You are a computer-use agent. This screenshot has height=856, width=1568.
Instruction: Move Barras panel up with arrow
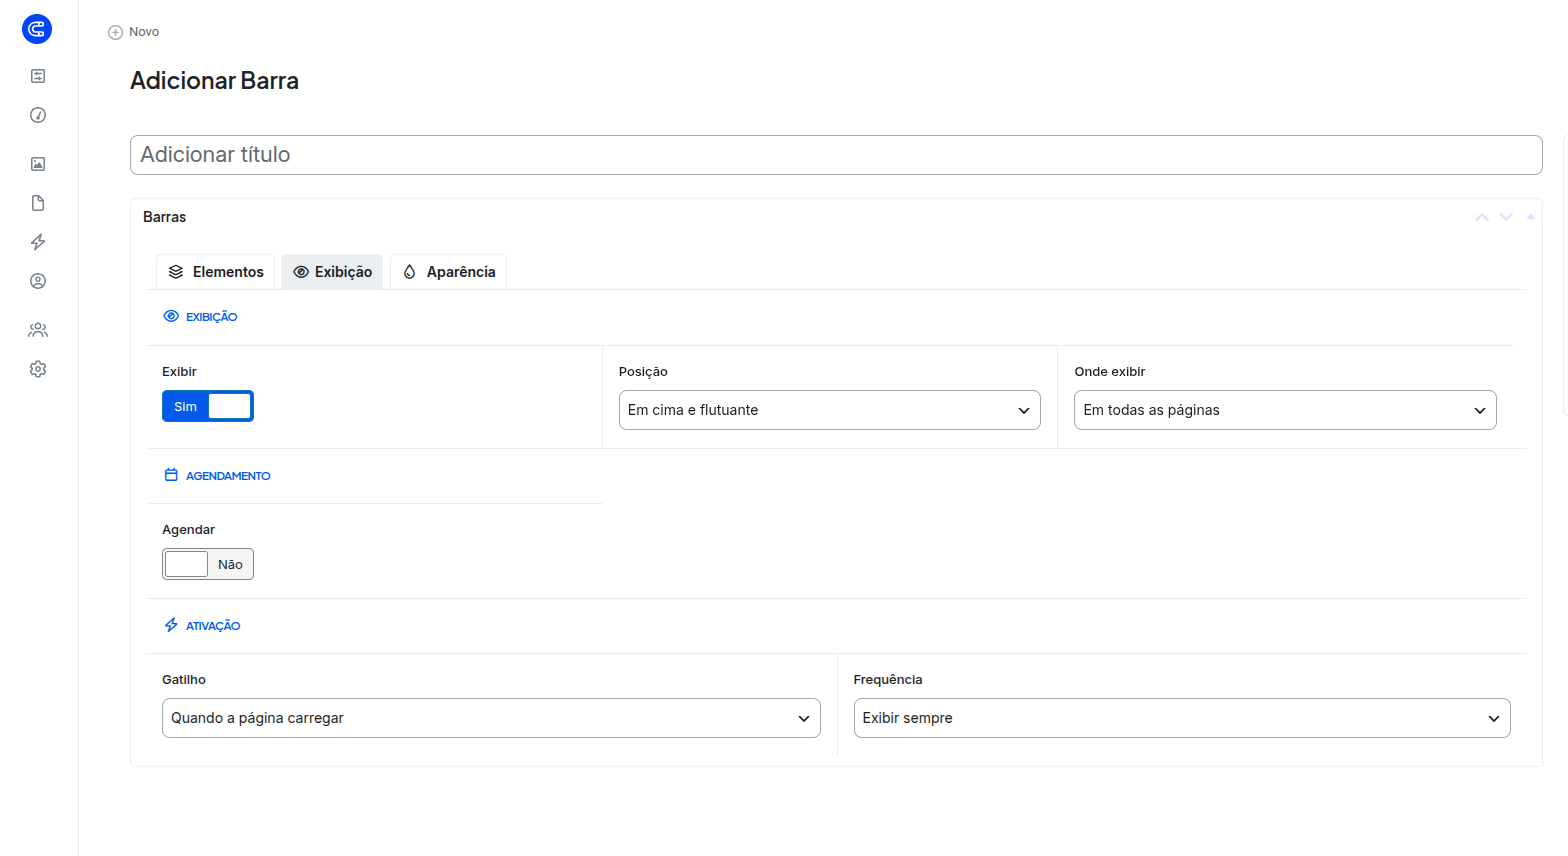click(1482, 217)
